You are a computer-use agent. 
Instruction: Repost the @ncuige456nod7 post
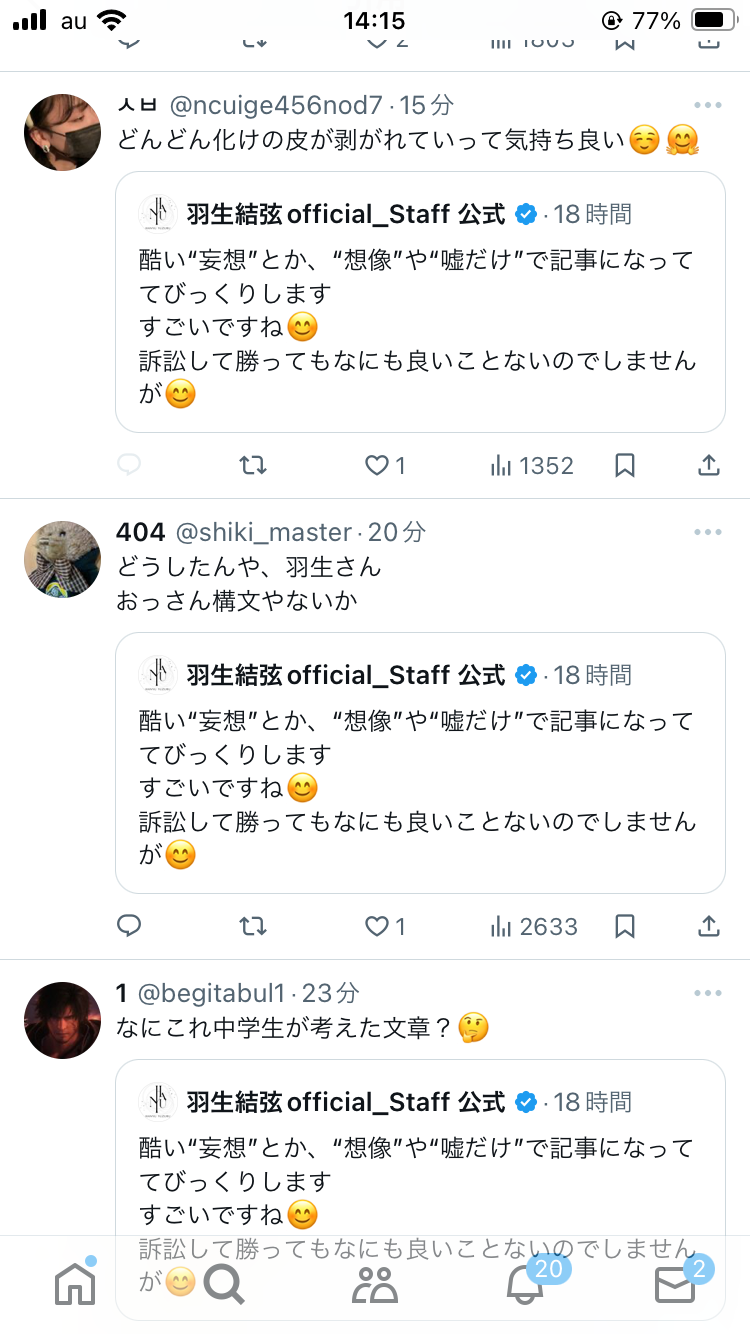click(x=254, y=465)
